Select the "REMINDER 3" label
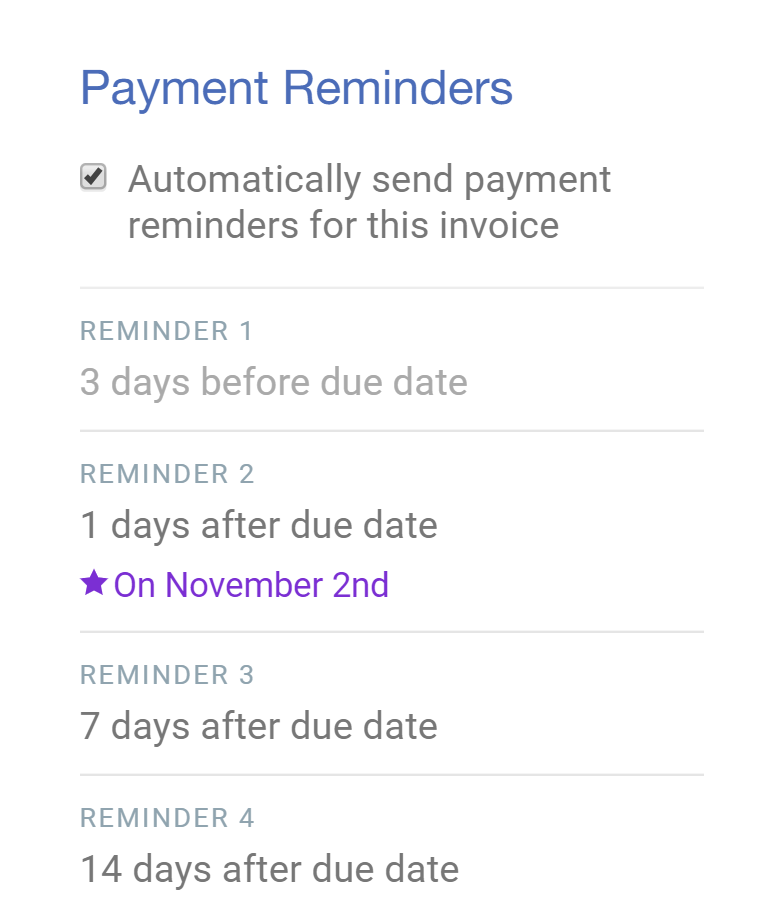Image resolution: width=767 pixels, height=916 pixels. coord(167,675)
